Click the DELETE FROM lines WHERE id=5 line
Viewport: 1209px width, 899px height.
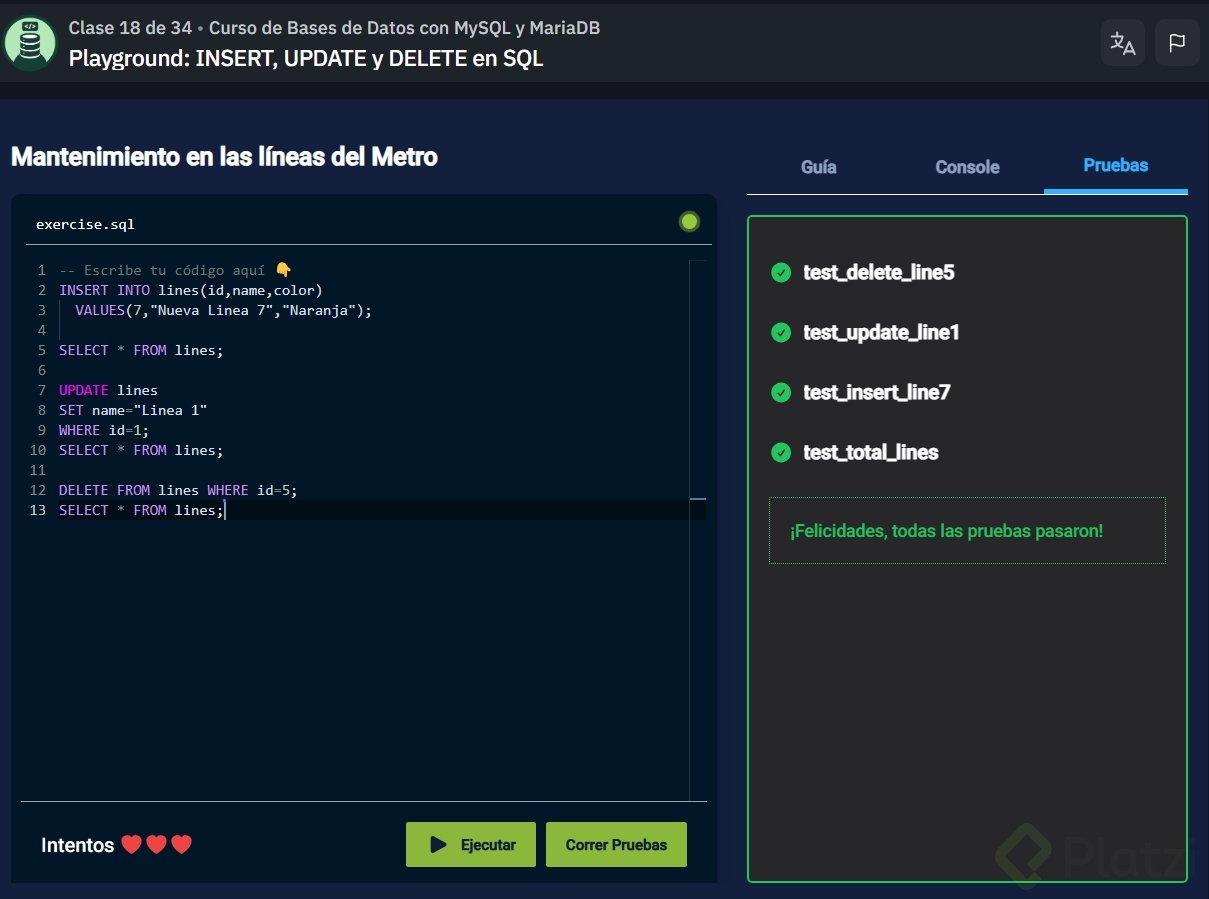click(x=178, y=490)
